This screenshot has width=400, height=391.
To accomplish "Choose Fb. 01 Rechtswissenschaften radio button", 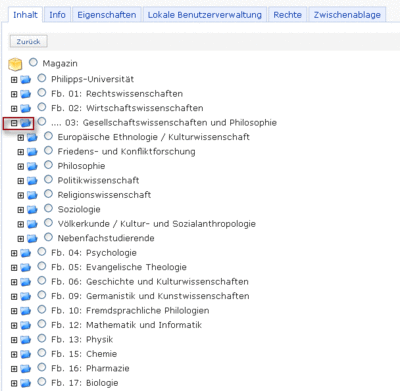I will click(x=42, y=93).
